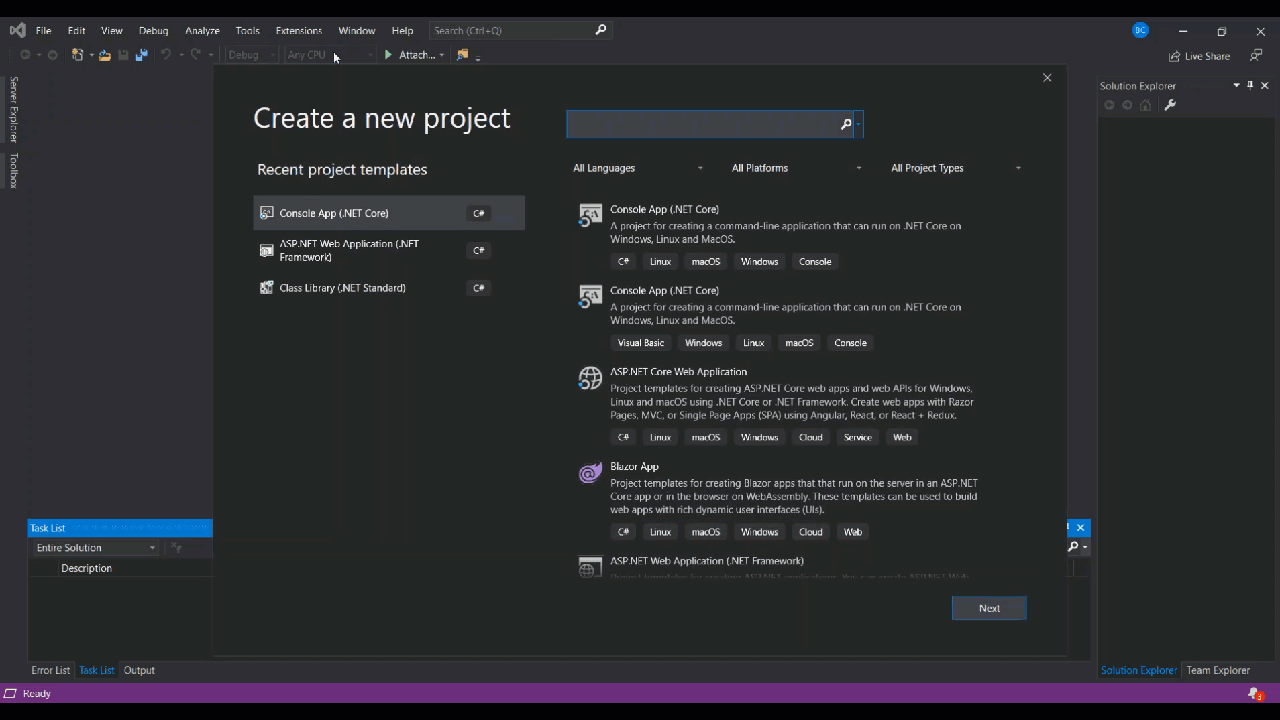Click the Live Share button label
Screen dimensions: 1280x720
[1207, 56]
